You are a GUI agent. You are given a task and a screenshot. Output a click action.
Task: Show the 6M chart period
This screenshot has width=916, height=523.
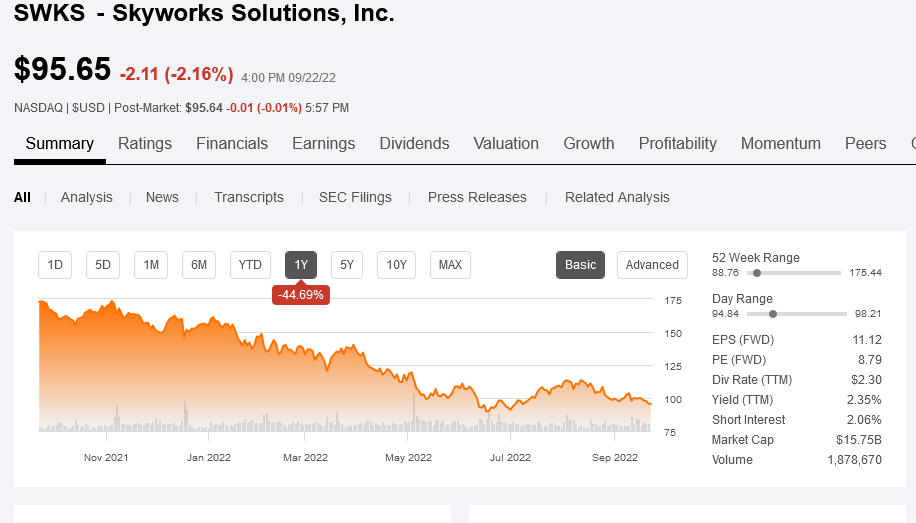click(199, 265)
